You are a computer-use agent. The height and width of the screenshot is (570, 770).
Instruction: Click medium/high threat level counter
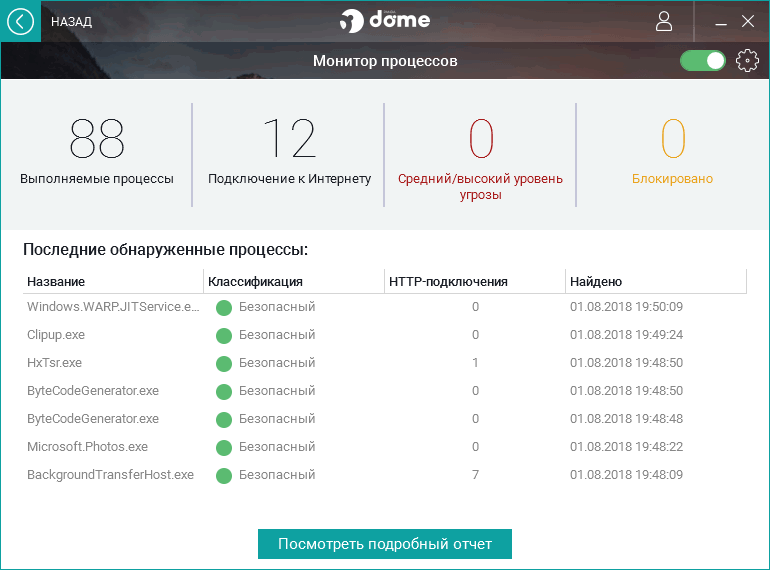480,160
